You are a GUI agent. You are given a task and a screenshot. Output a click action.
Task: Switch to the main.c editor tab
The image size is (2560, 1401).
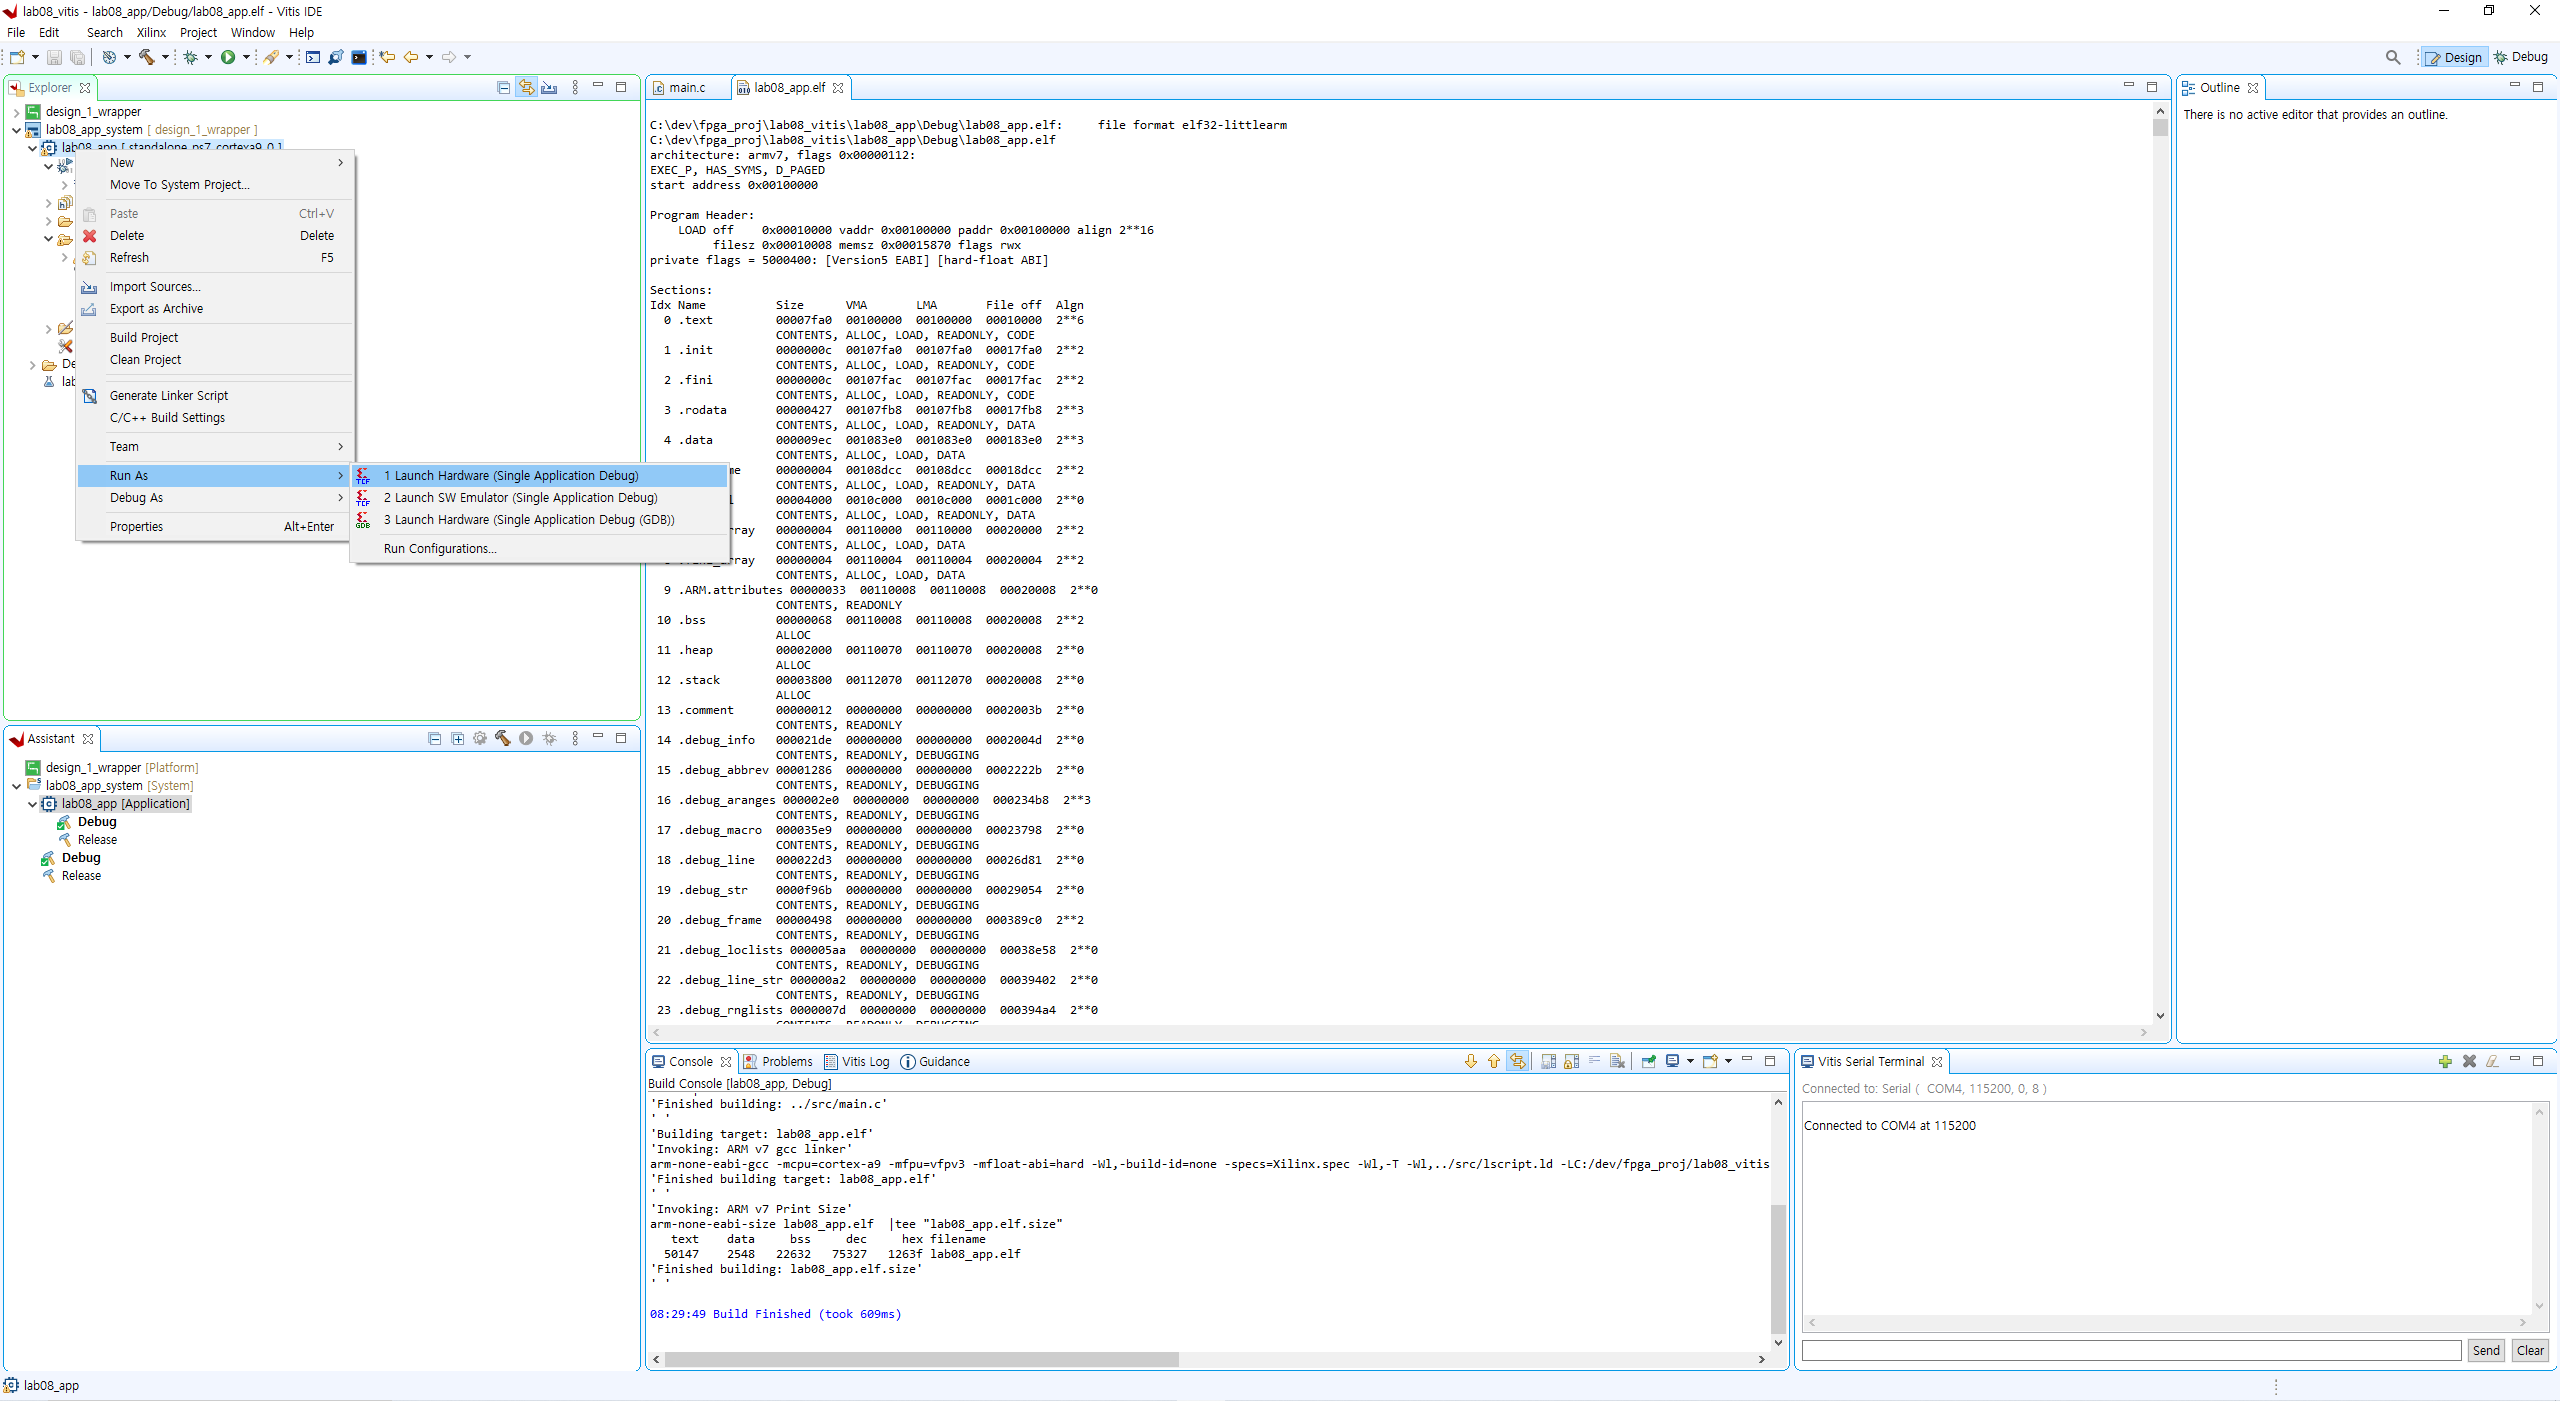(x=686, y=87)
